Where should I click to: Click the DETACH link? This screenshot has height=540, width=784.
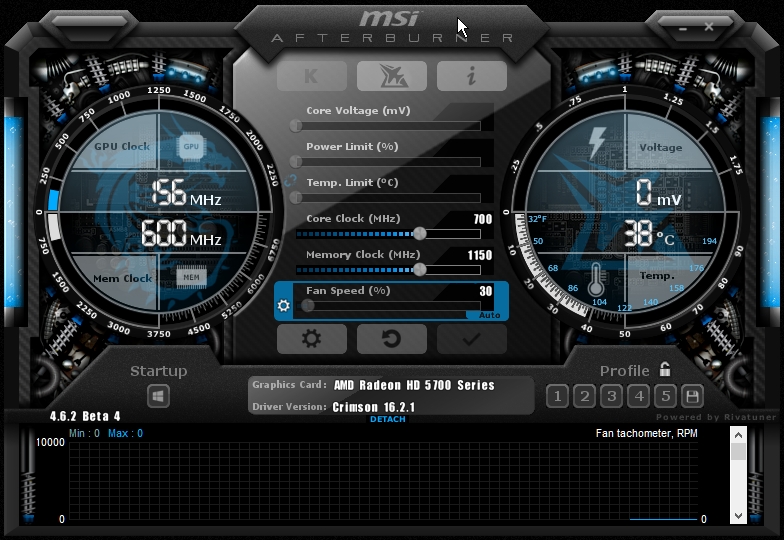coord(388,419)
